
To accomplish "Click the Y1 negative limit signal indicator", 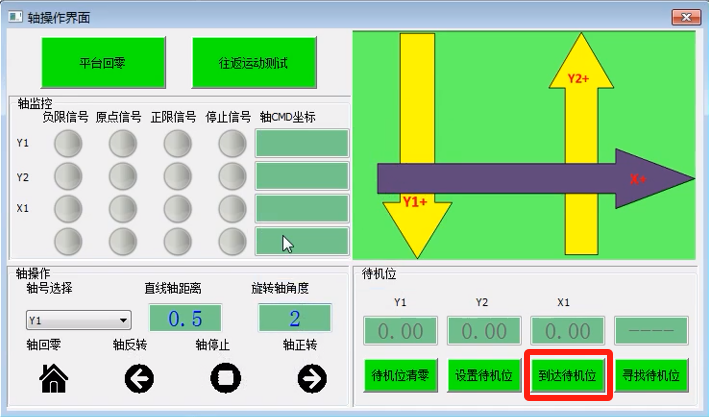I will point(68,145).
